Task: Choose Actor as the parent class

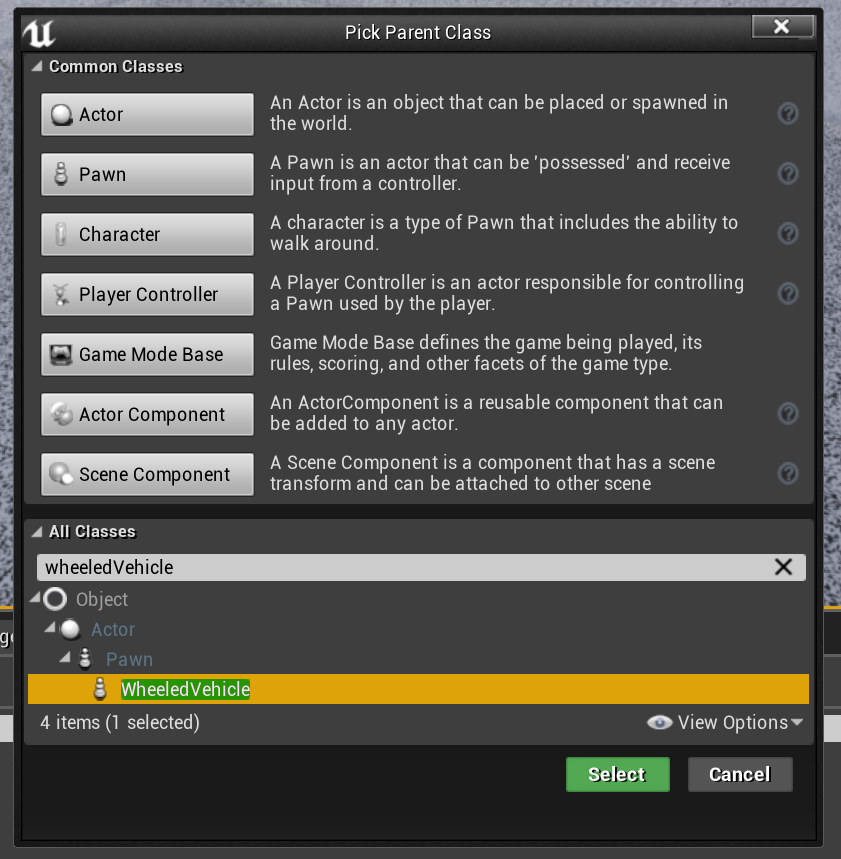Action: tap(147, 114)
